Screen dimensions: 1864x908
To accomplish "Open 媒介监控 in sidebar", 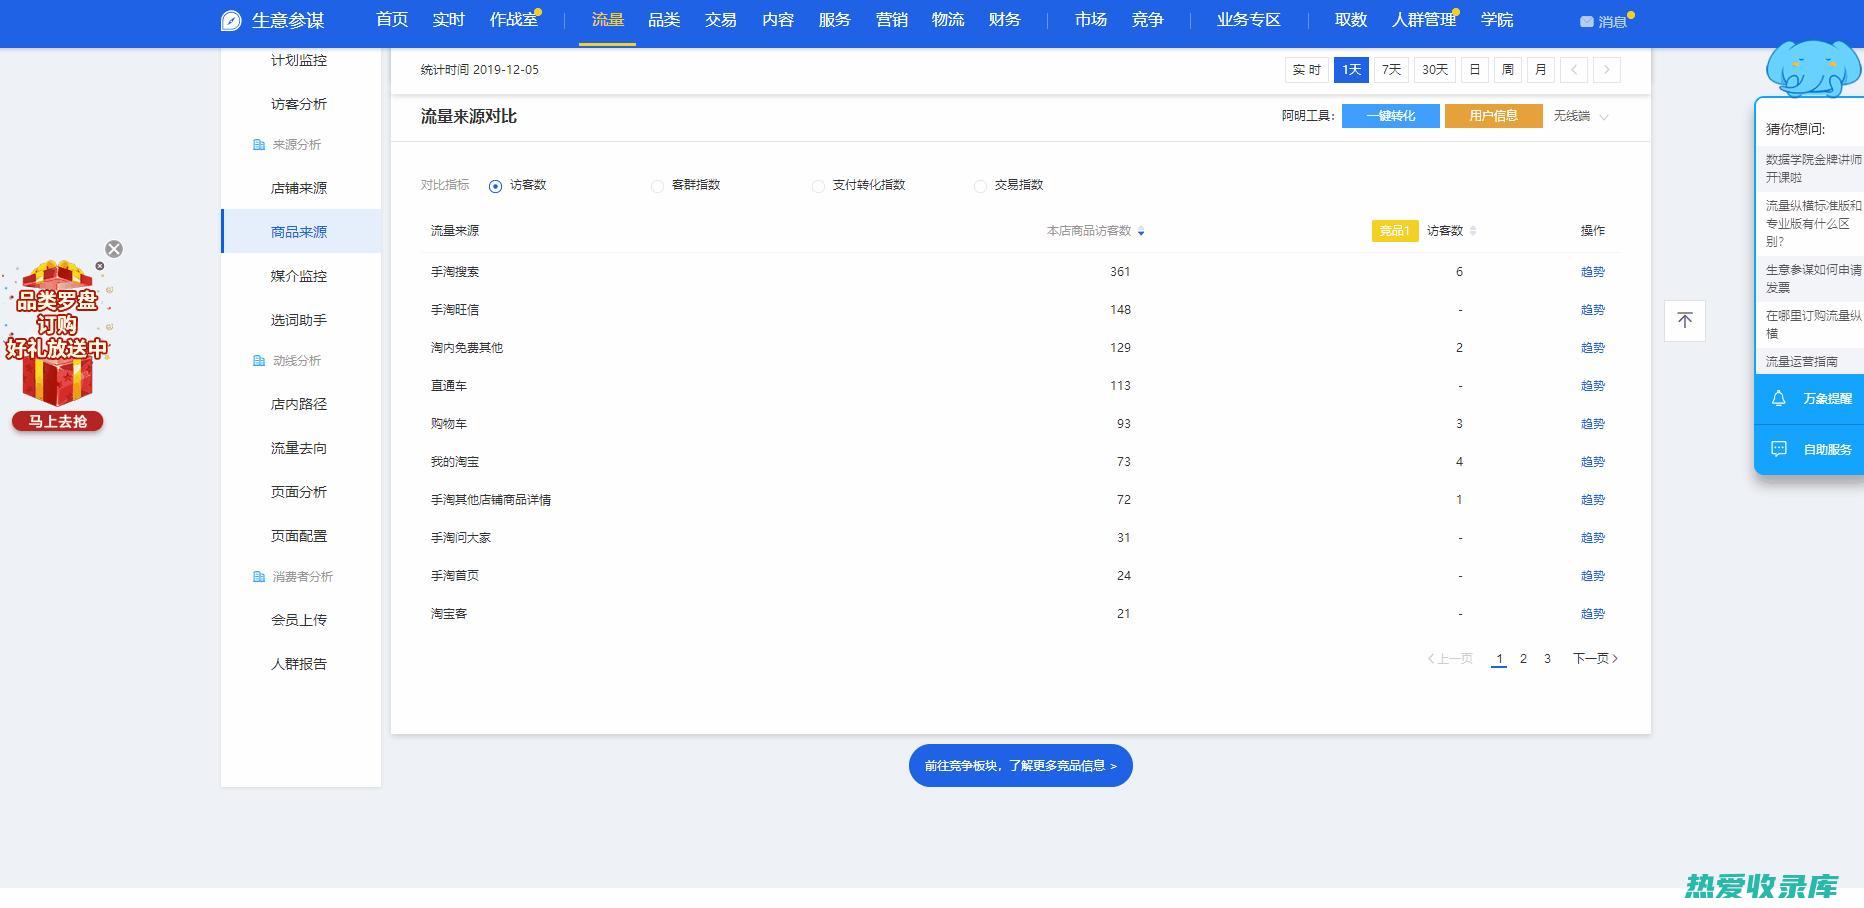I will (299, 276).
